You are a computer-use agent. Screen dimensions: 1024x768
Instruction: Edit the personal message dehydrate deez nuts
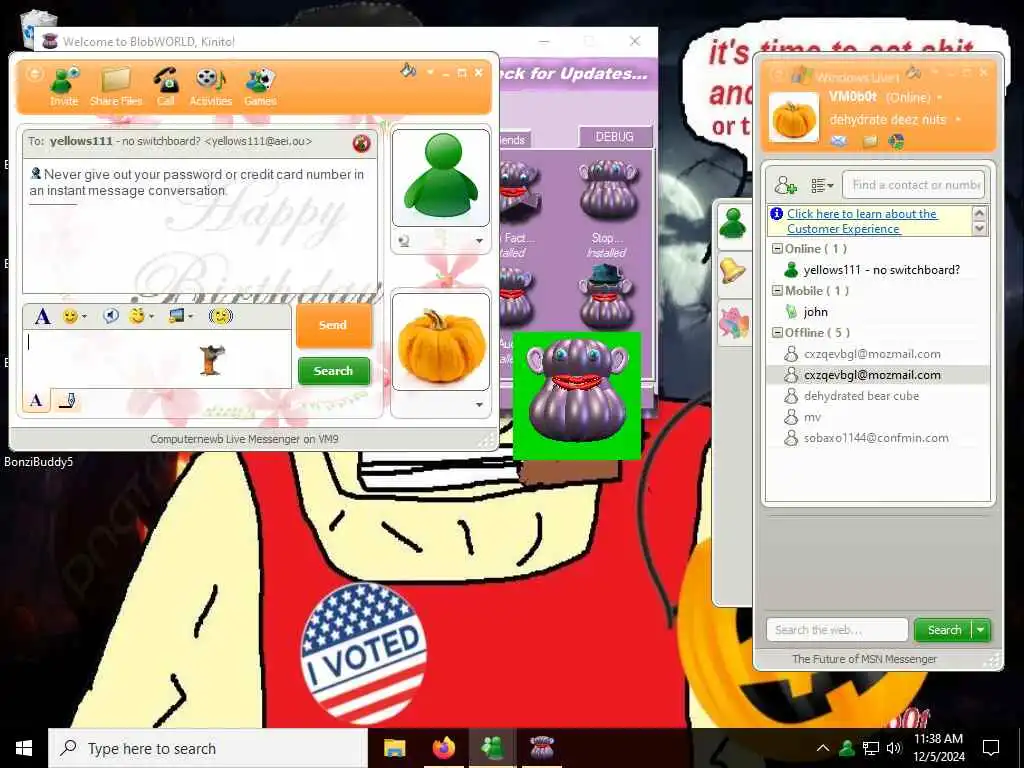click(x=888, y=120)
